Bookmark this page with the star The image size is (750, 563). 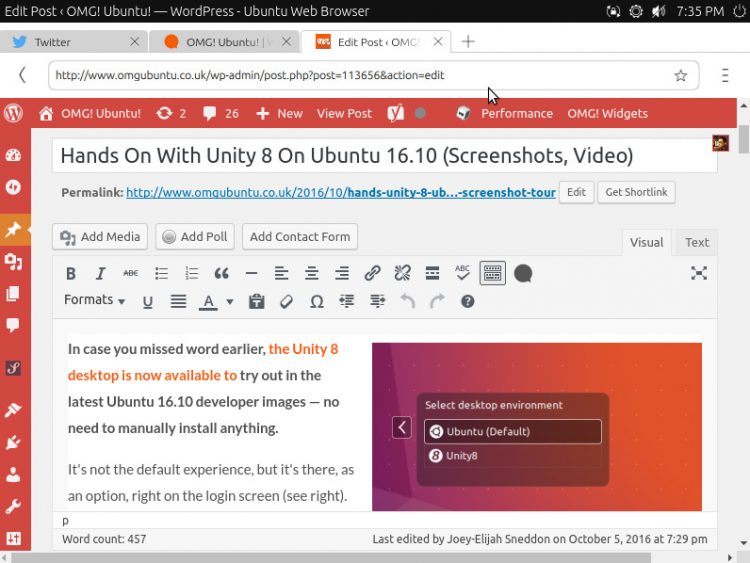click(681, 75)
